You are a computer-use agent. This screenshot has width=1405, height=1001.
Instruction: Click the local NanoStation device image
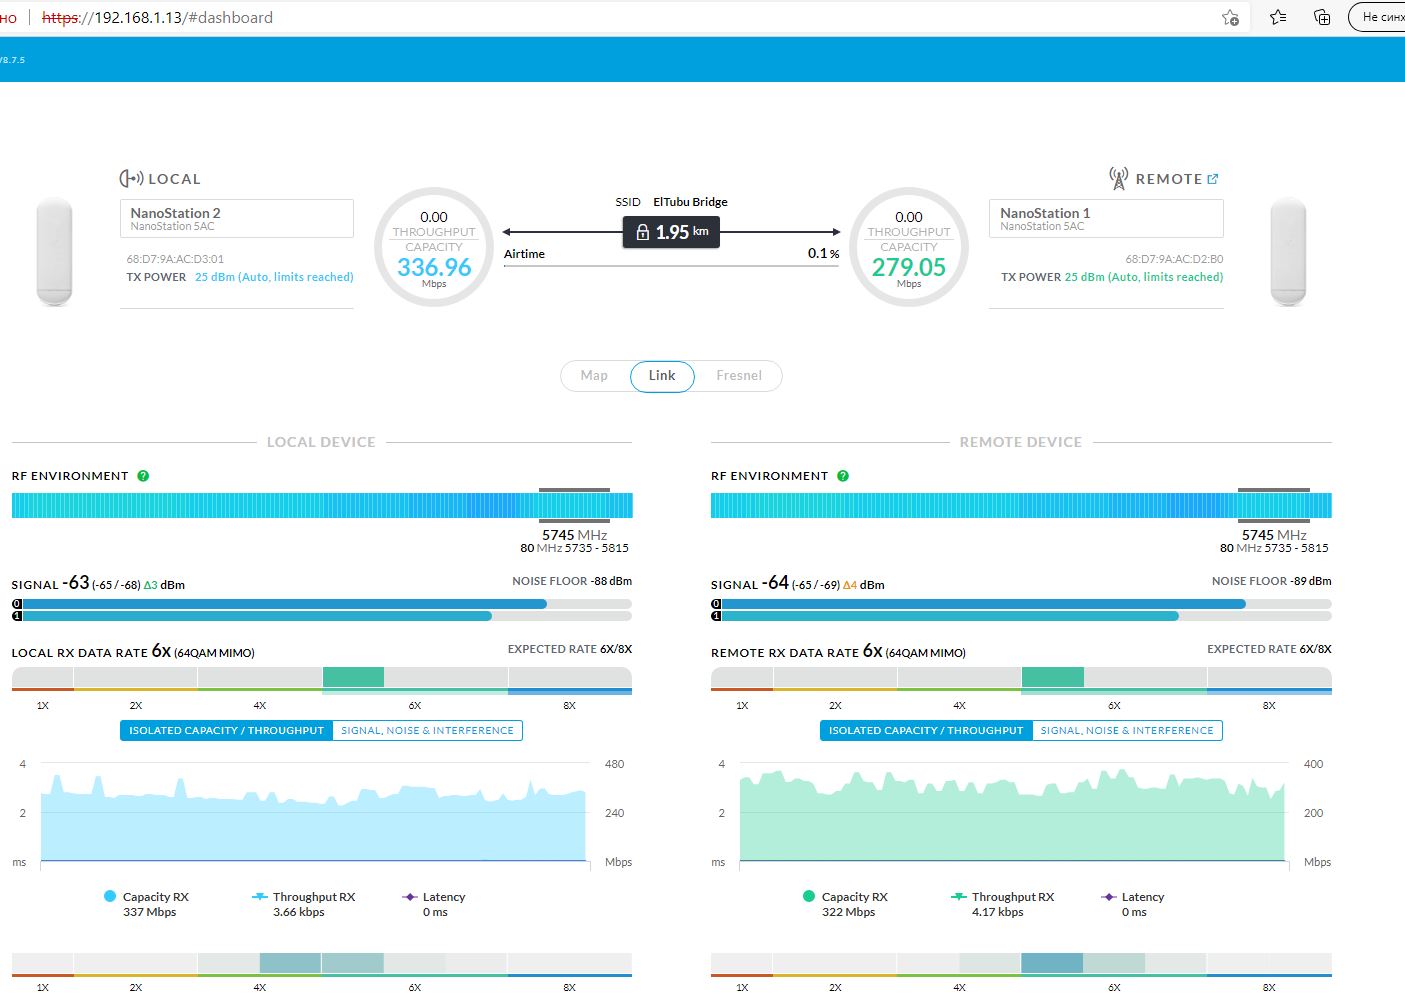pos(54,251)
